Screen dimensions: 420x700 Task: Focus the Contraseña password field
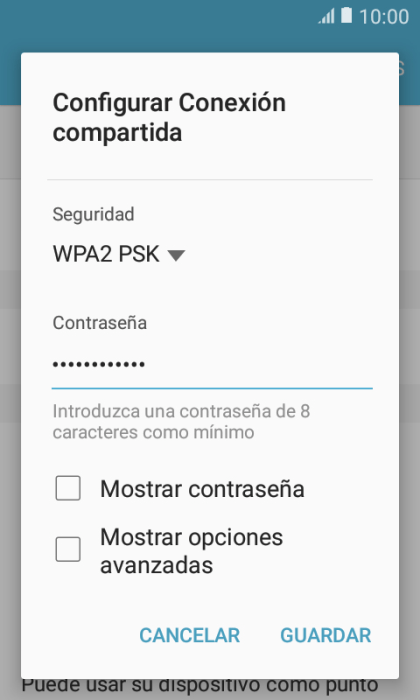(x=212, y=365)
